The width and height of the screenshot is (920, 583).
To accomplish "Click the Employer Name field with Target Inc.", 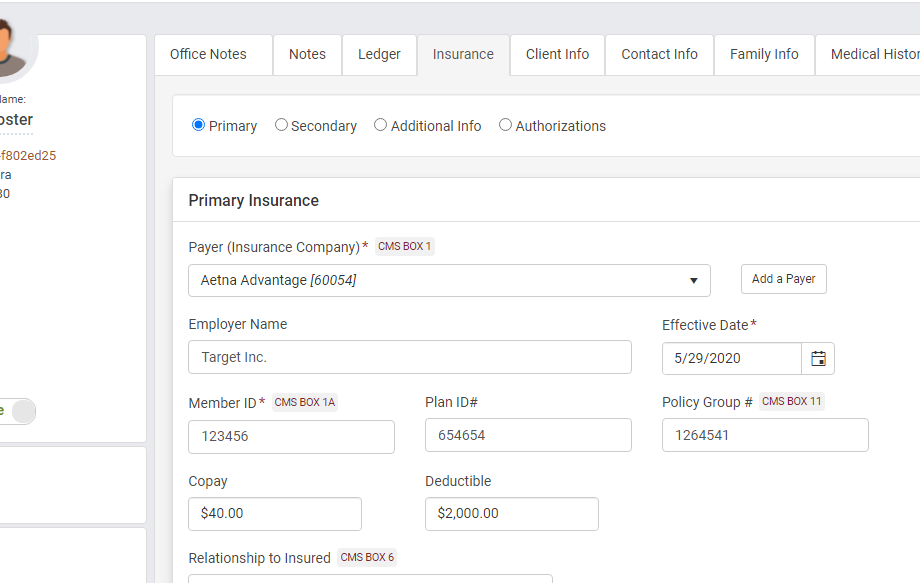I will [x=410, y=357].
